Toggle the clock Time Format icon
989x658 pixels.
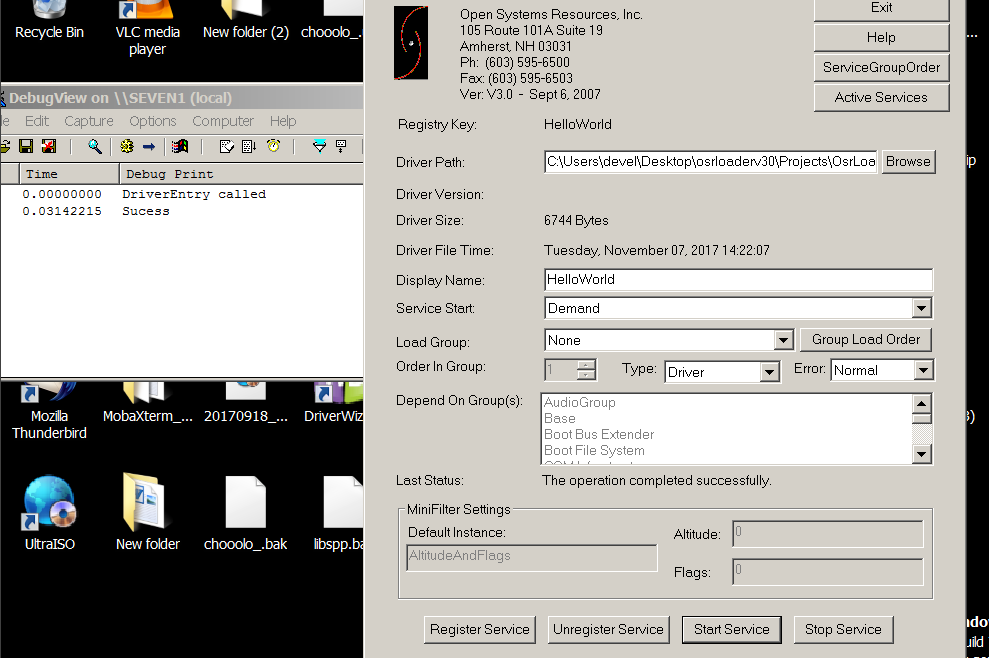click(x=273, y=147)
